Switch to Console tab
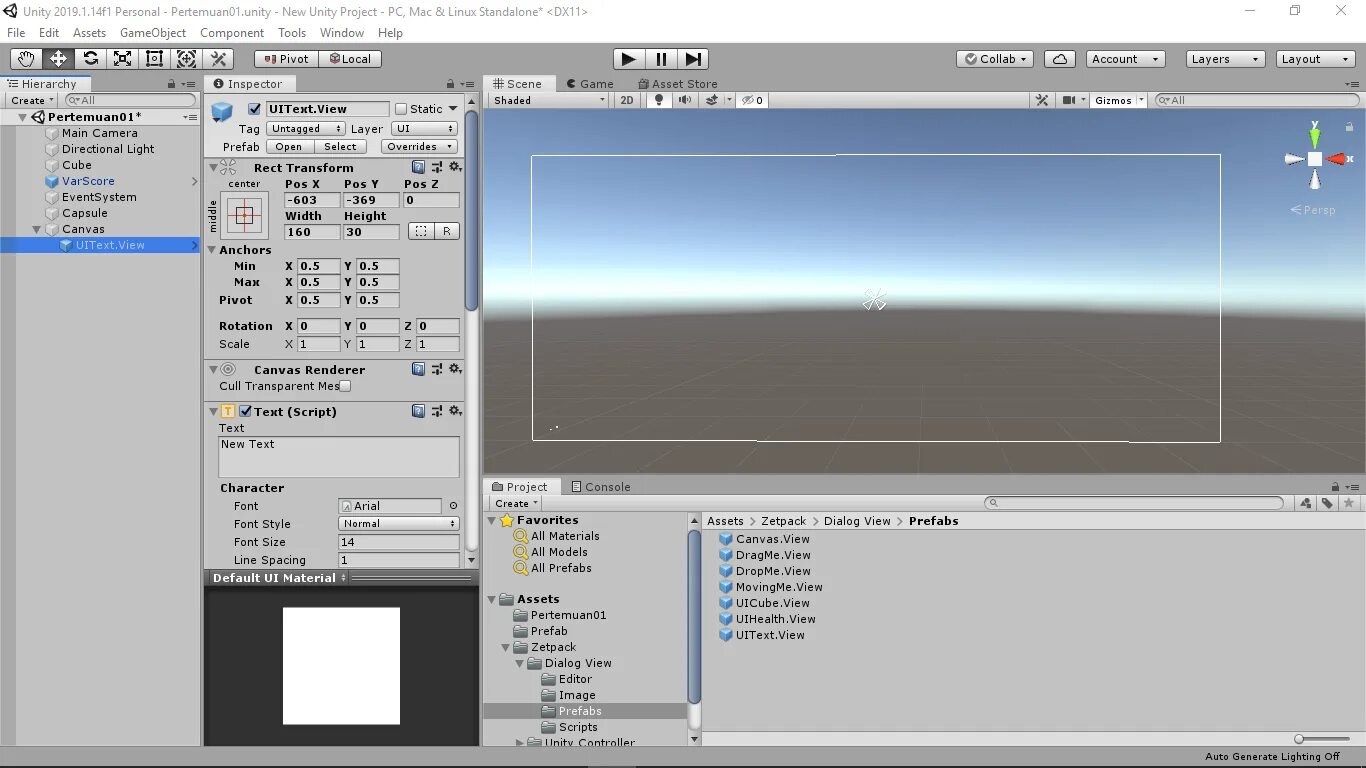 click(x=601, y=487)
